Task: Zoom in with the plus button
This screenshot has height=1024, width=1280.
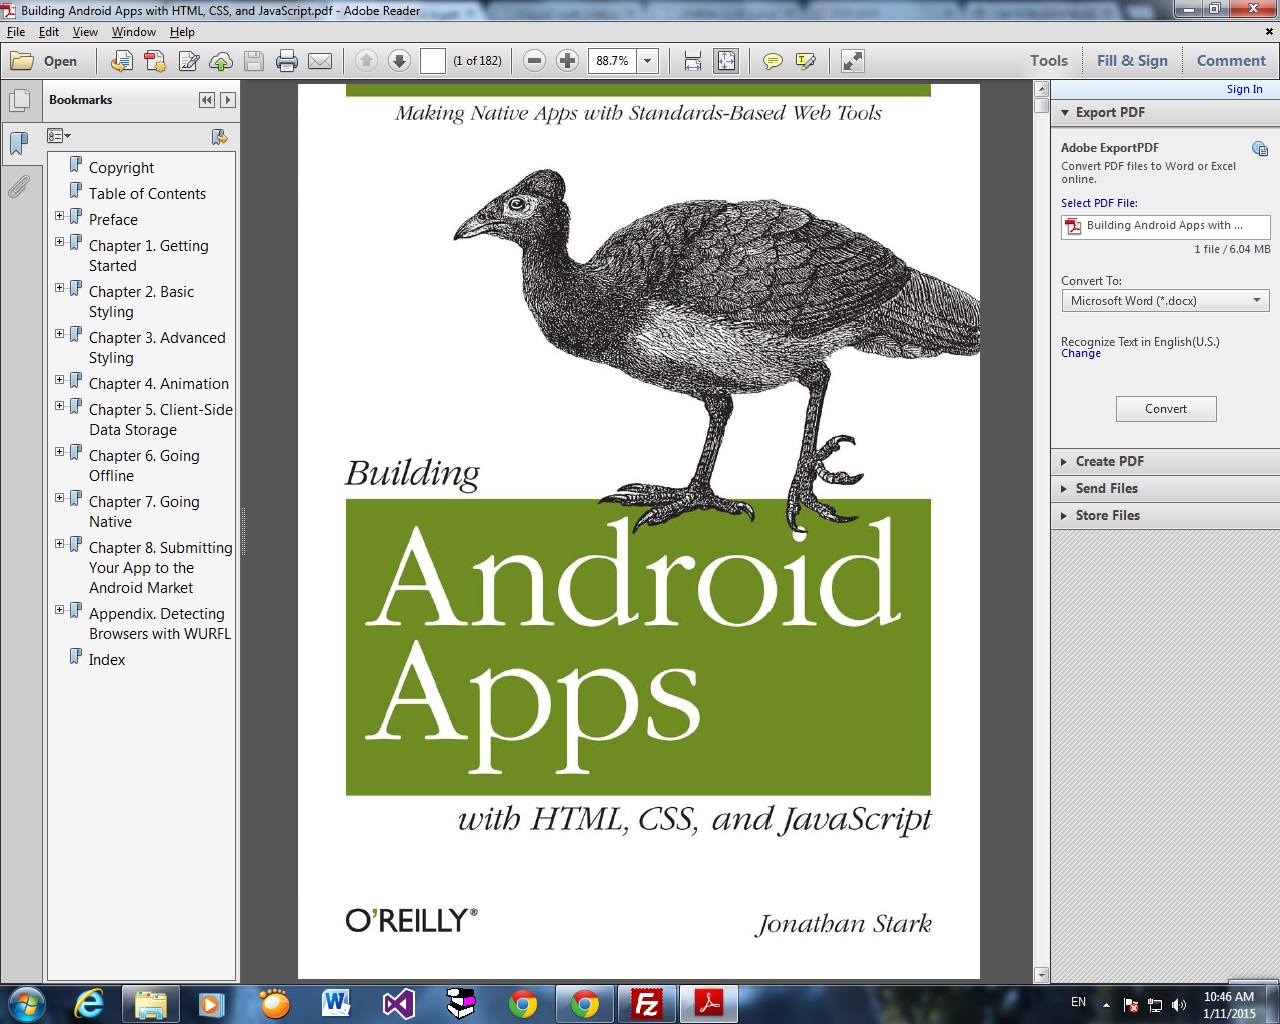Action: coord(567,61)
